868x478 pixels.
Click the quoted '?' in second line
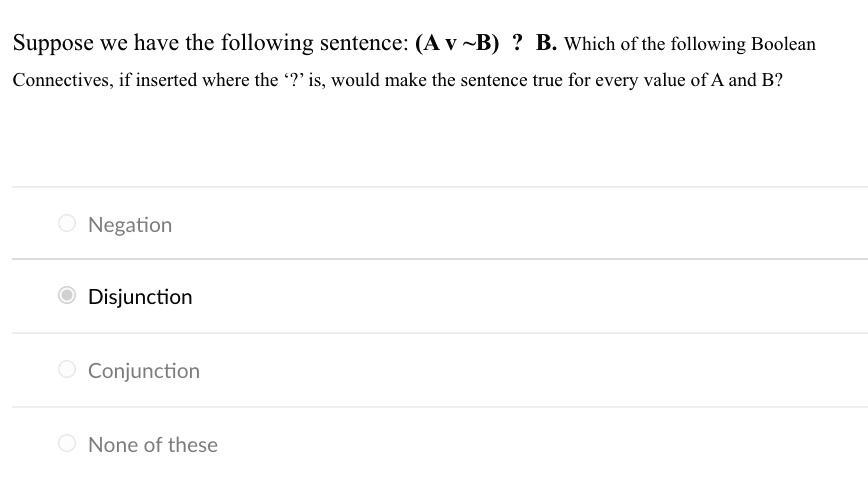(x=293, y=80)
